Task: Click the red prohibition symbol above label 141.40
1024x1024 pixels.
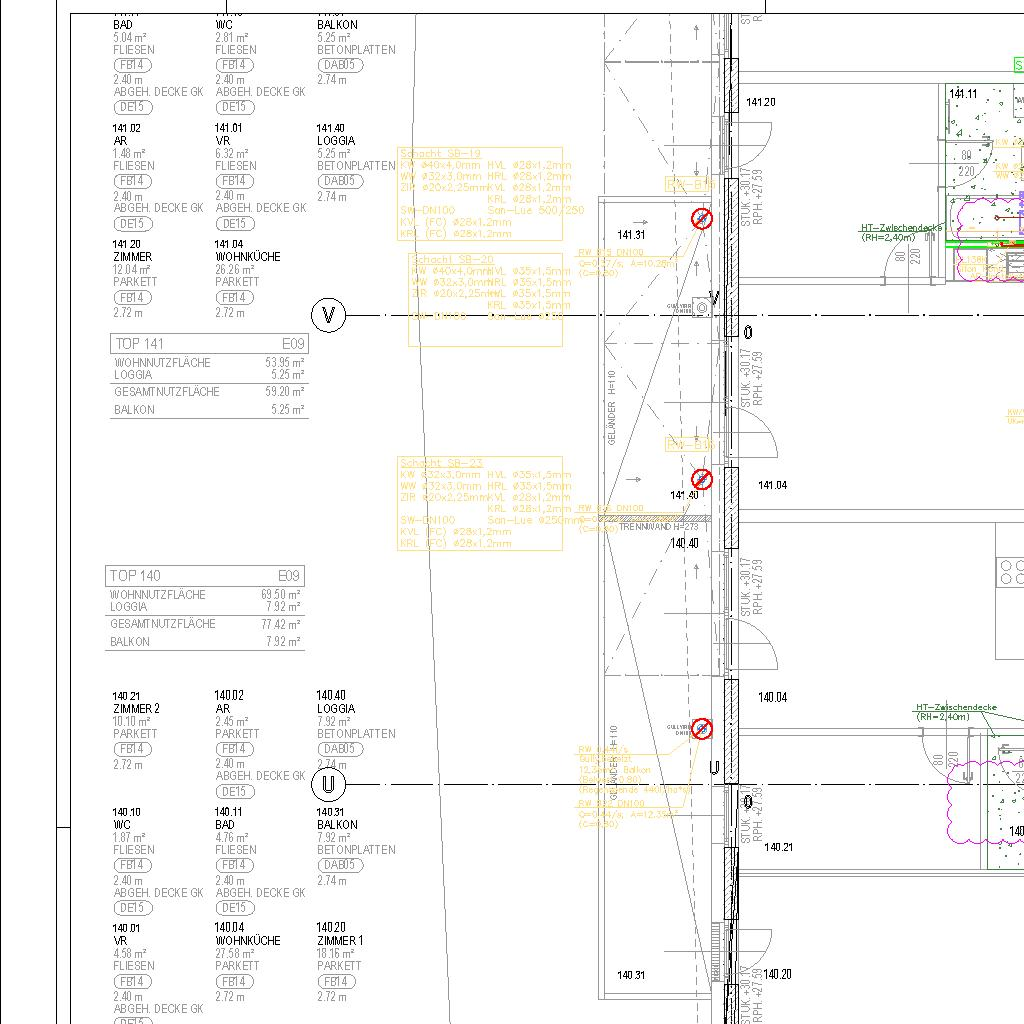Action: (702, 479)
